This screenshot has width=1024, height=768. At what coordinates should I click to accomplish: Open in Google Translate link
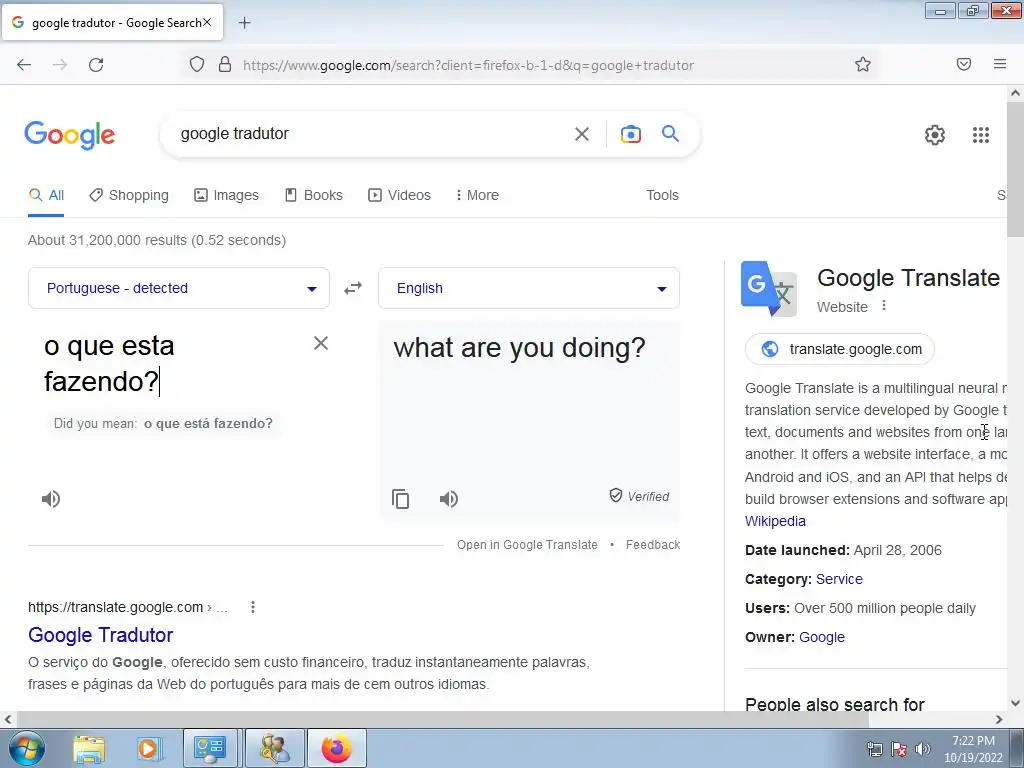(527, 545)
